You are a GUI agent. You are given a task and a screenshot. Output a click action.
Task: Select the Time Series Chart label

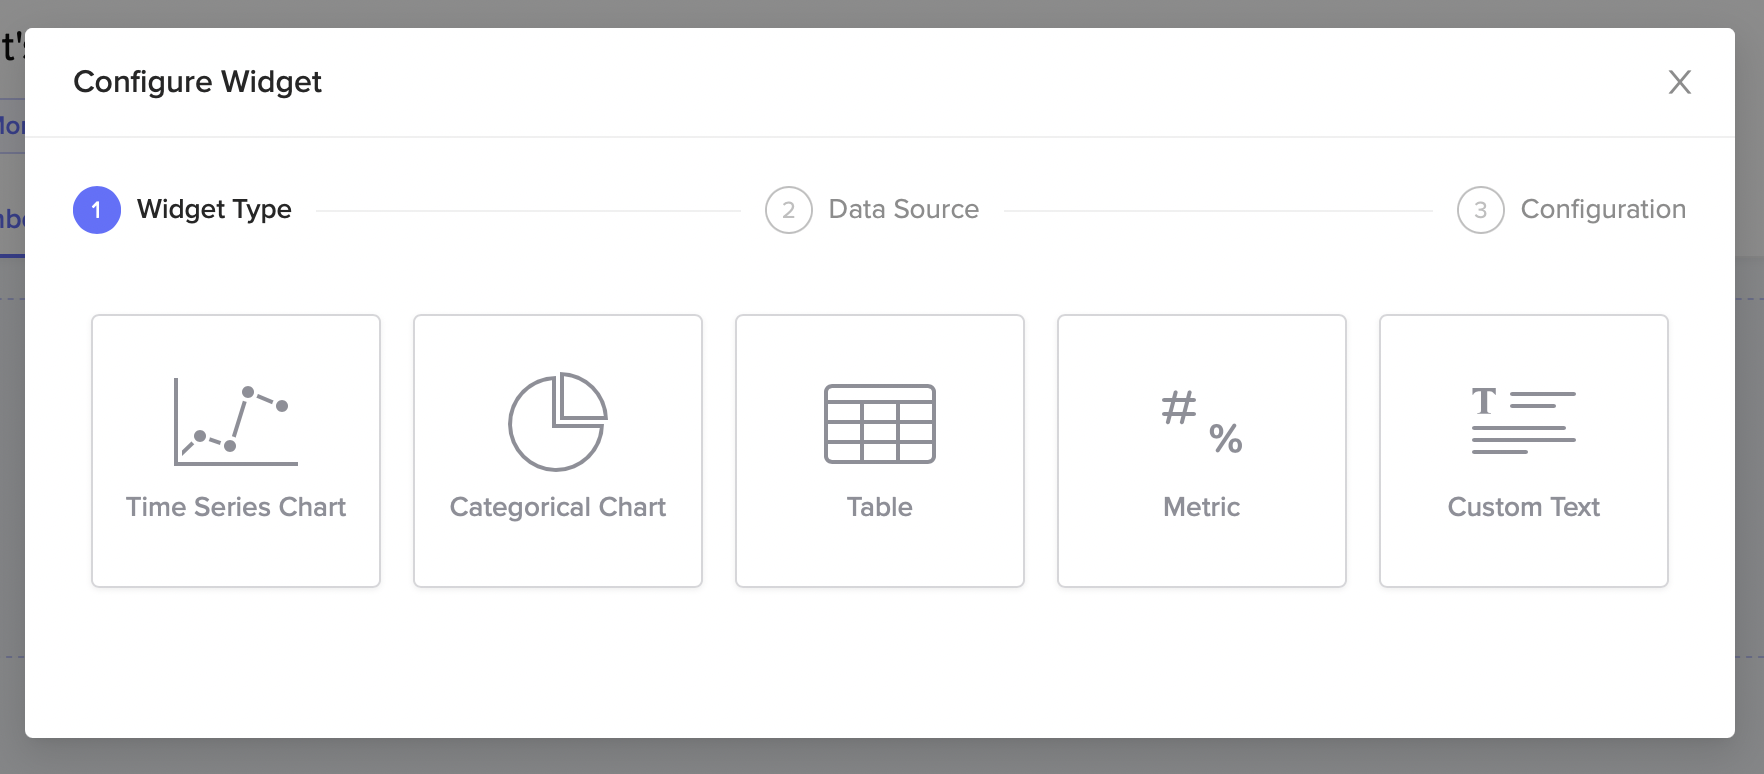coord(236,507)
